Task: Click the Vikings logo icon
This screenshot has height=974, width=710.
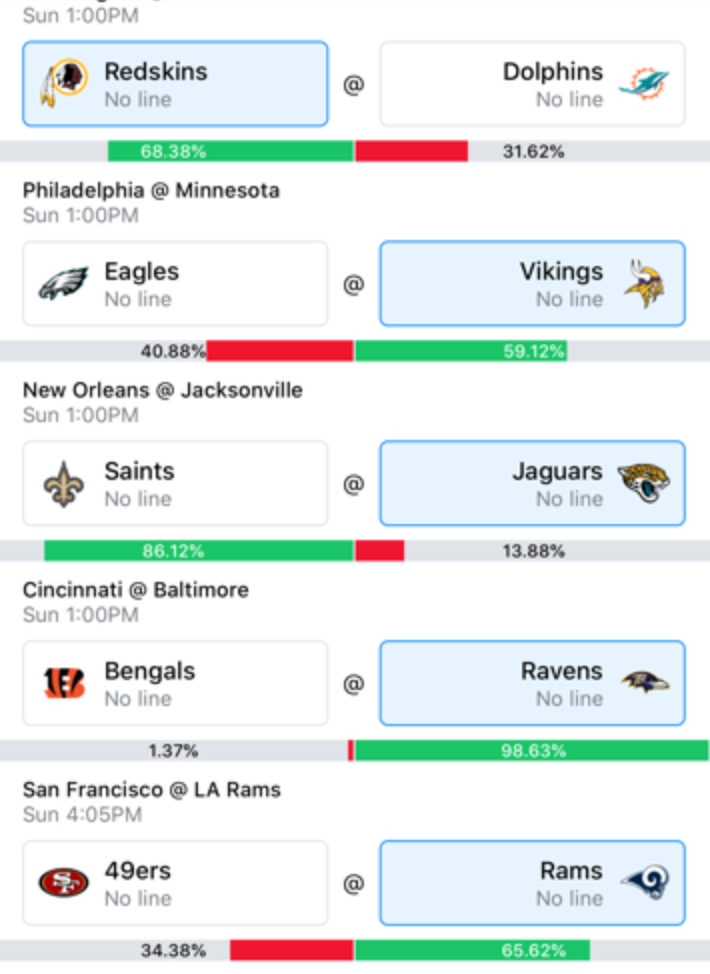Action: (647, 284)
